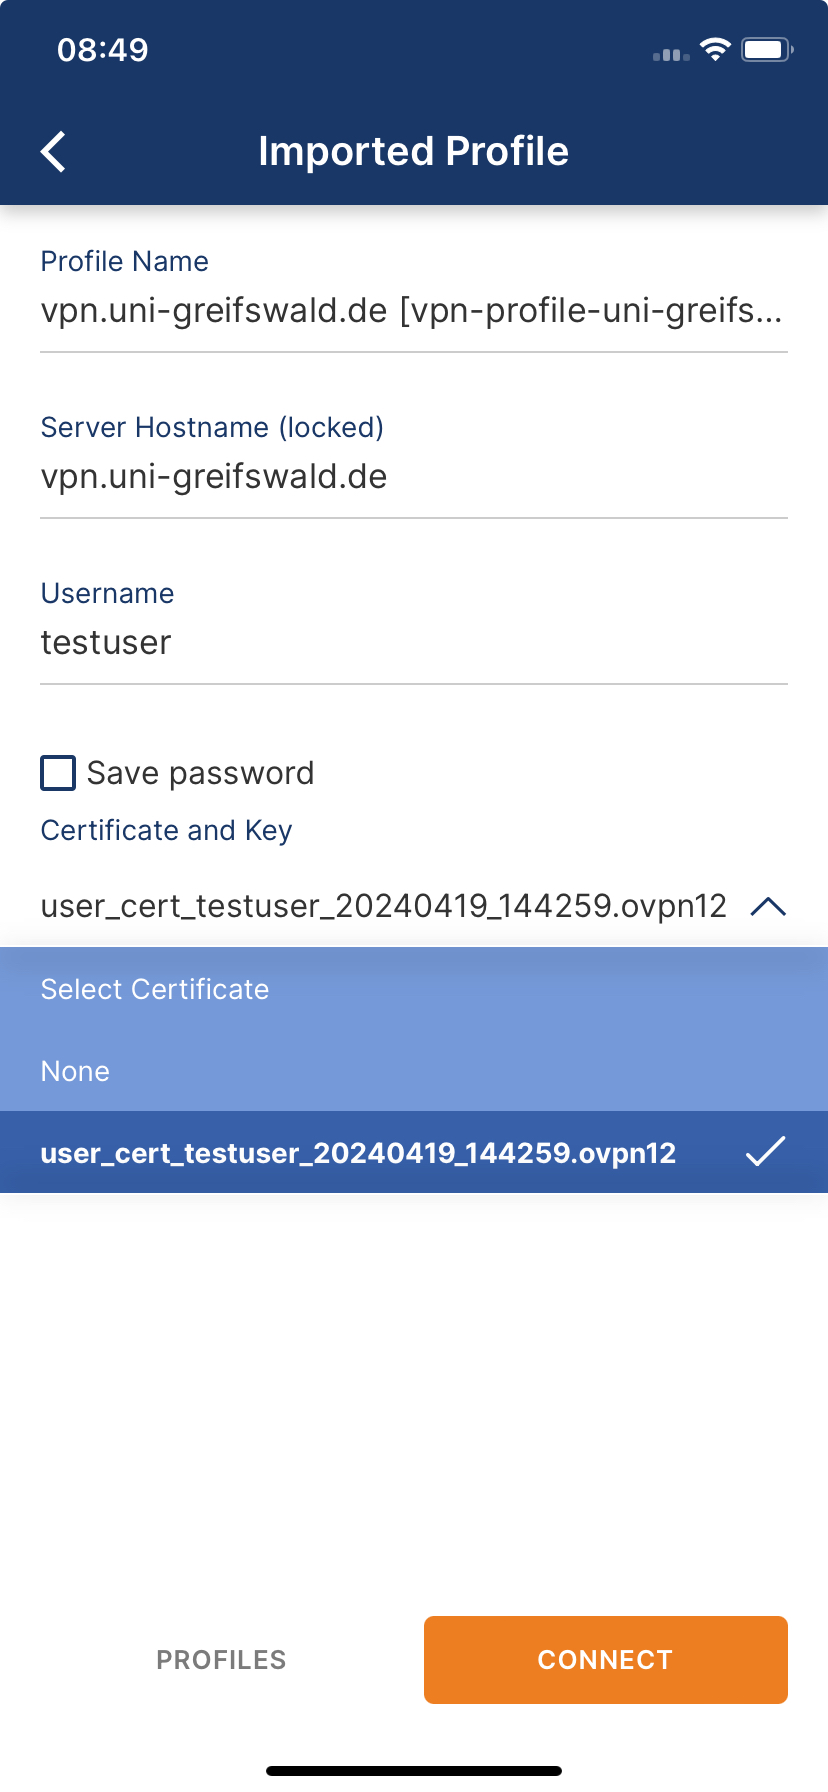Go to PROFILES
Viewport: 828px width, 1792px height.
(x=221, y=1660)
